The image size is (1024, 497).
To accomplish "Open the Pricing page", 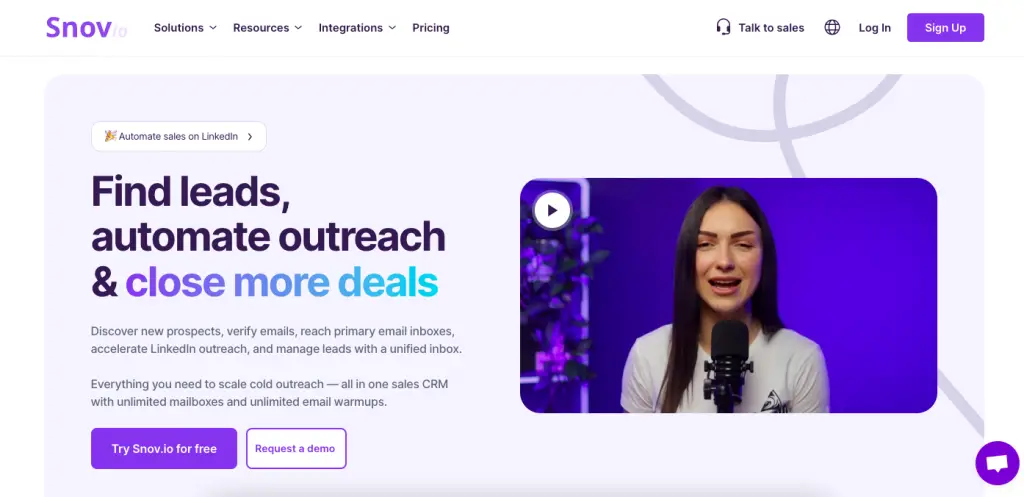I will coord(431,27).
